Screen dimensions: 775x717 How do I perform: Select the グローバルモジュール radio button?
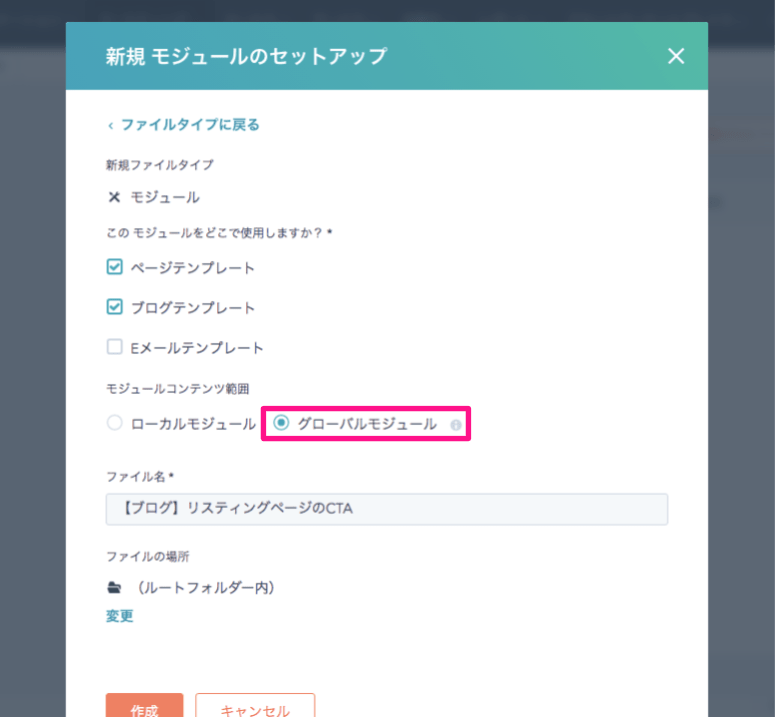[281, 423]
